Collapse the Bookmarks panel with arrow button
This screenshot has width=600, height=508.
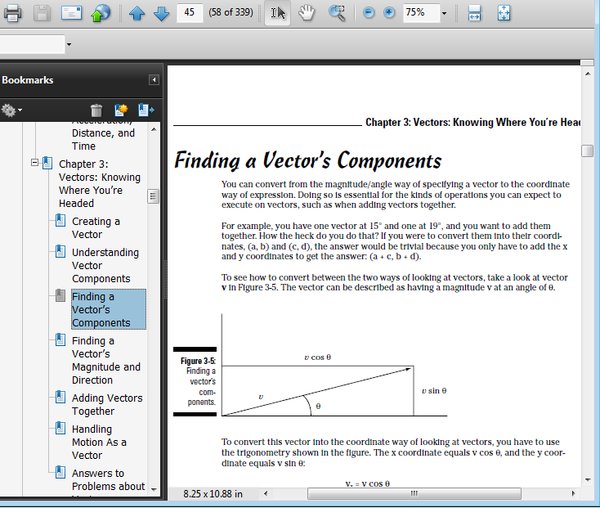coord(154,80)
